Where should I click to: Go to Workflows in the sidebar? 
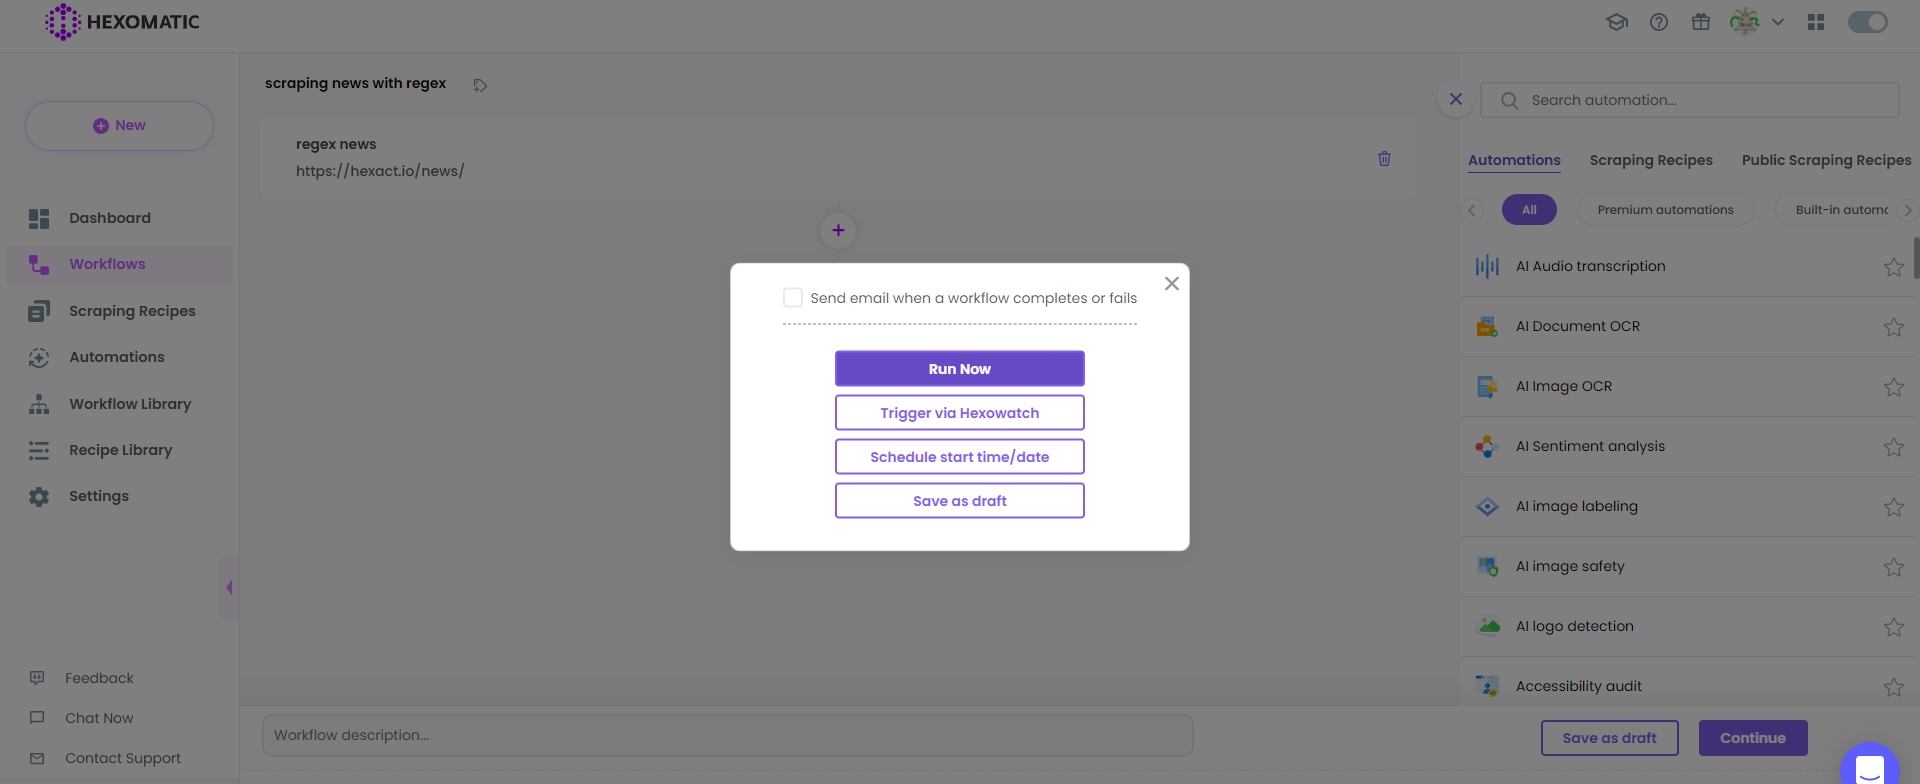119,264
